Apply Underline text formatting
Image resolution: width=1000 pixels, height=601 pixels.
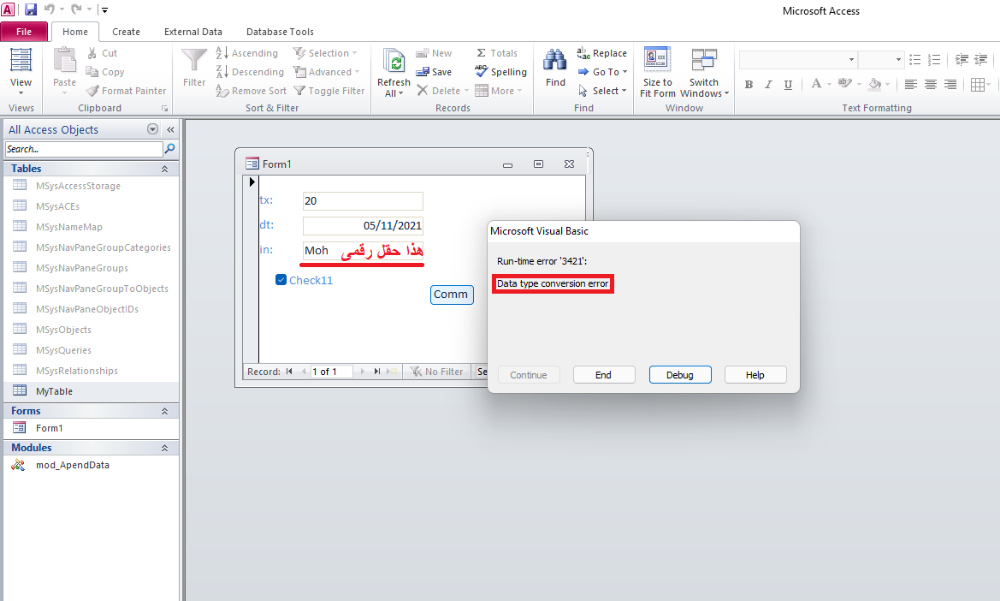tap(788, 84)
